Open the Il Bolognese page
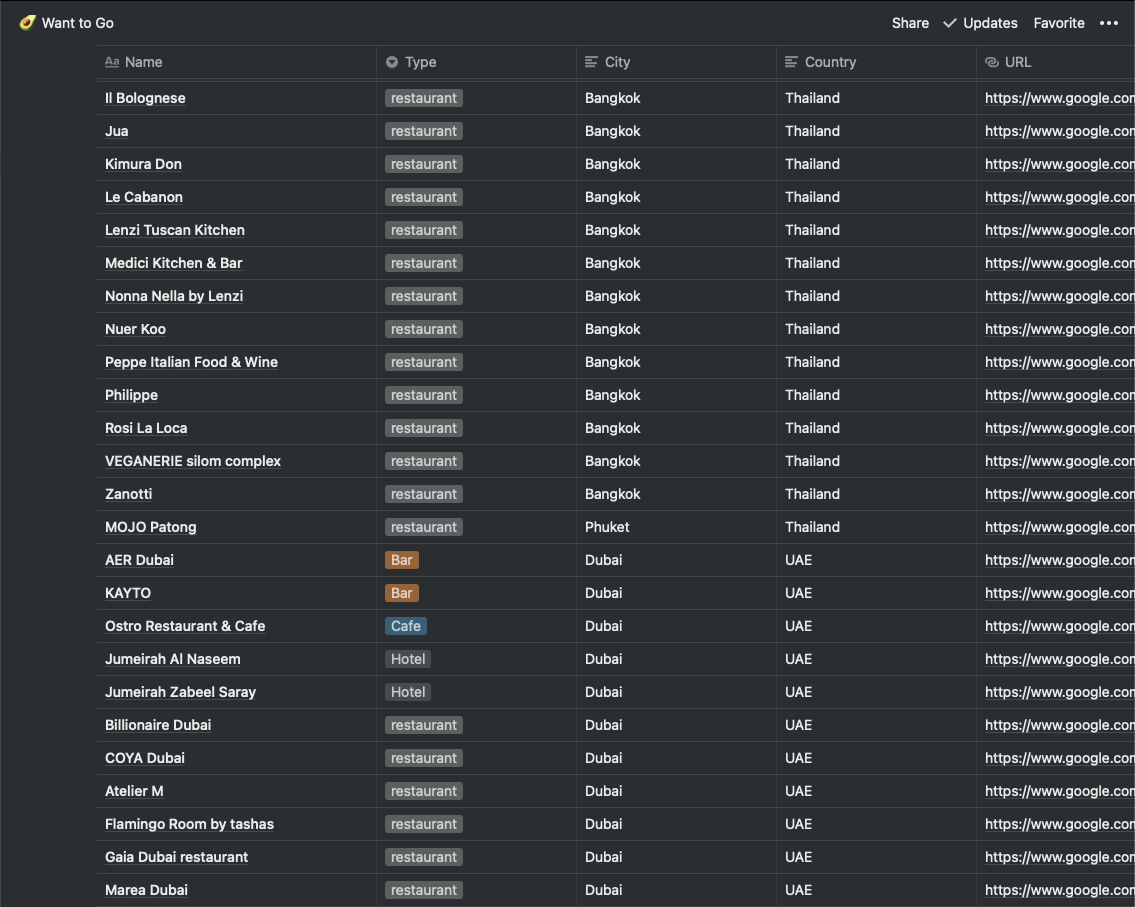This screenshot has height=907, width=1135. point(145,98)
